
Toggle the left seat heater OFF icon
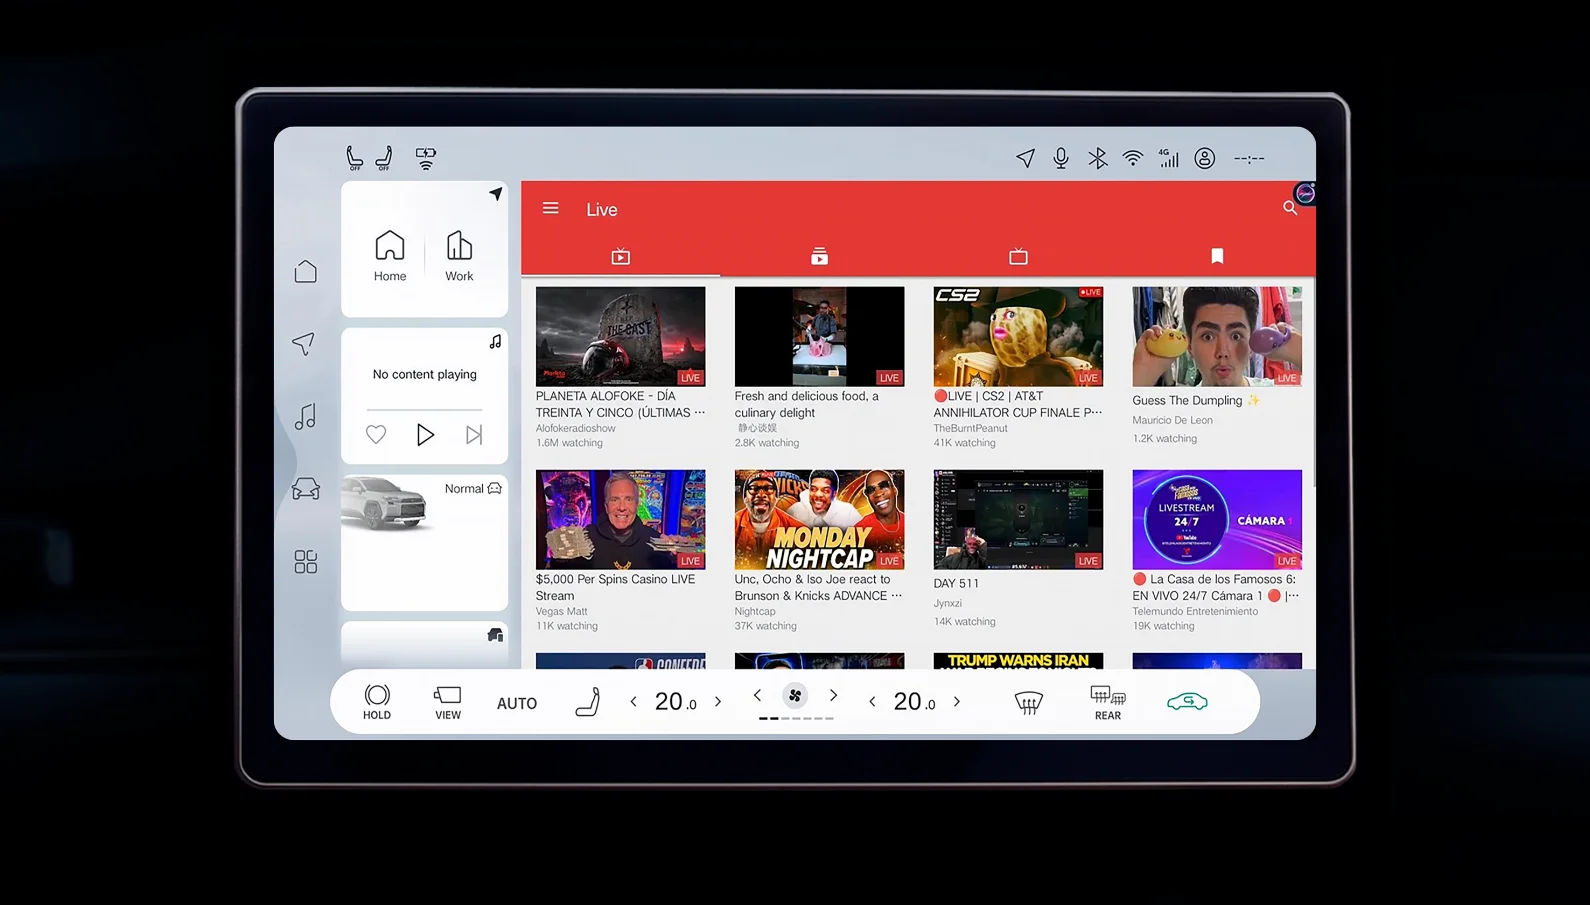[354, 158]
